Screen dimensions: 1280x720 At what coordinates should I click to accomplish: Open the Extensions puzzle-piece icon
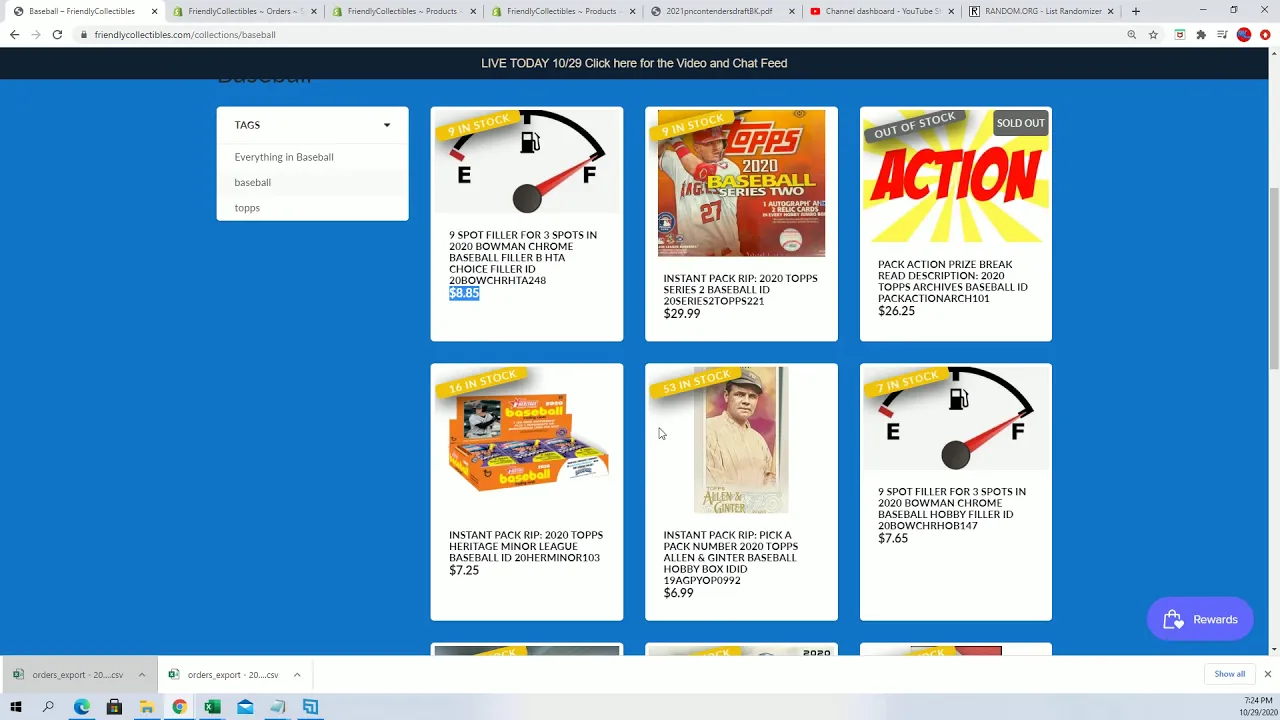coord(1201,34)
